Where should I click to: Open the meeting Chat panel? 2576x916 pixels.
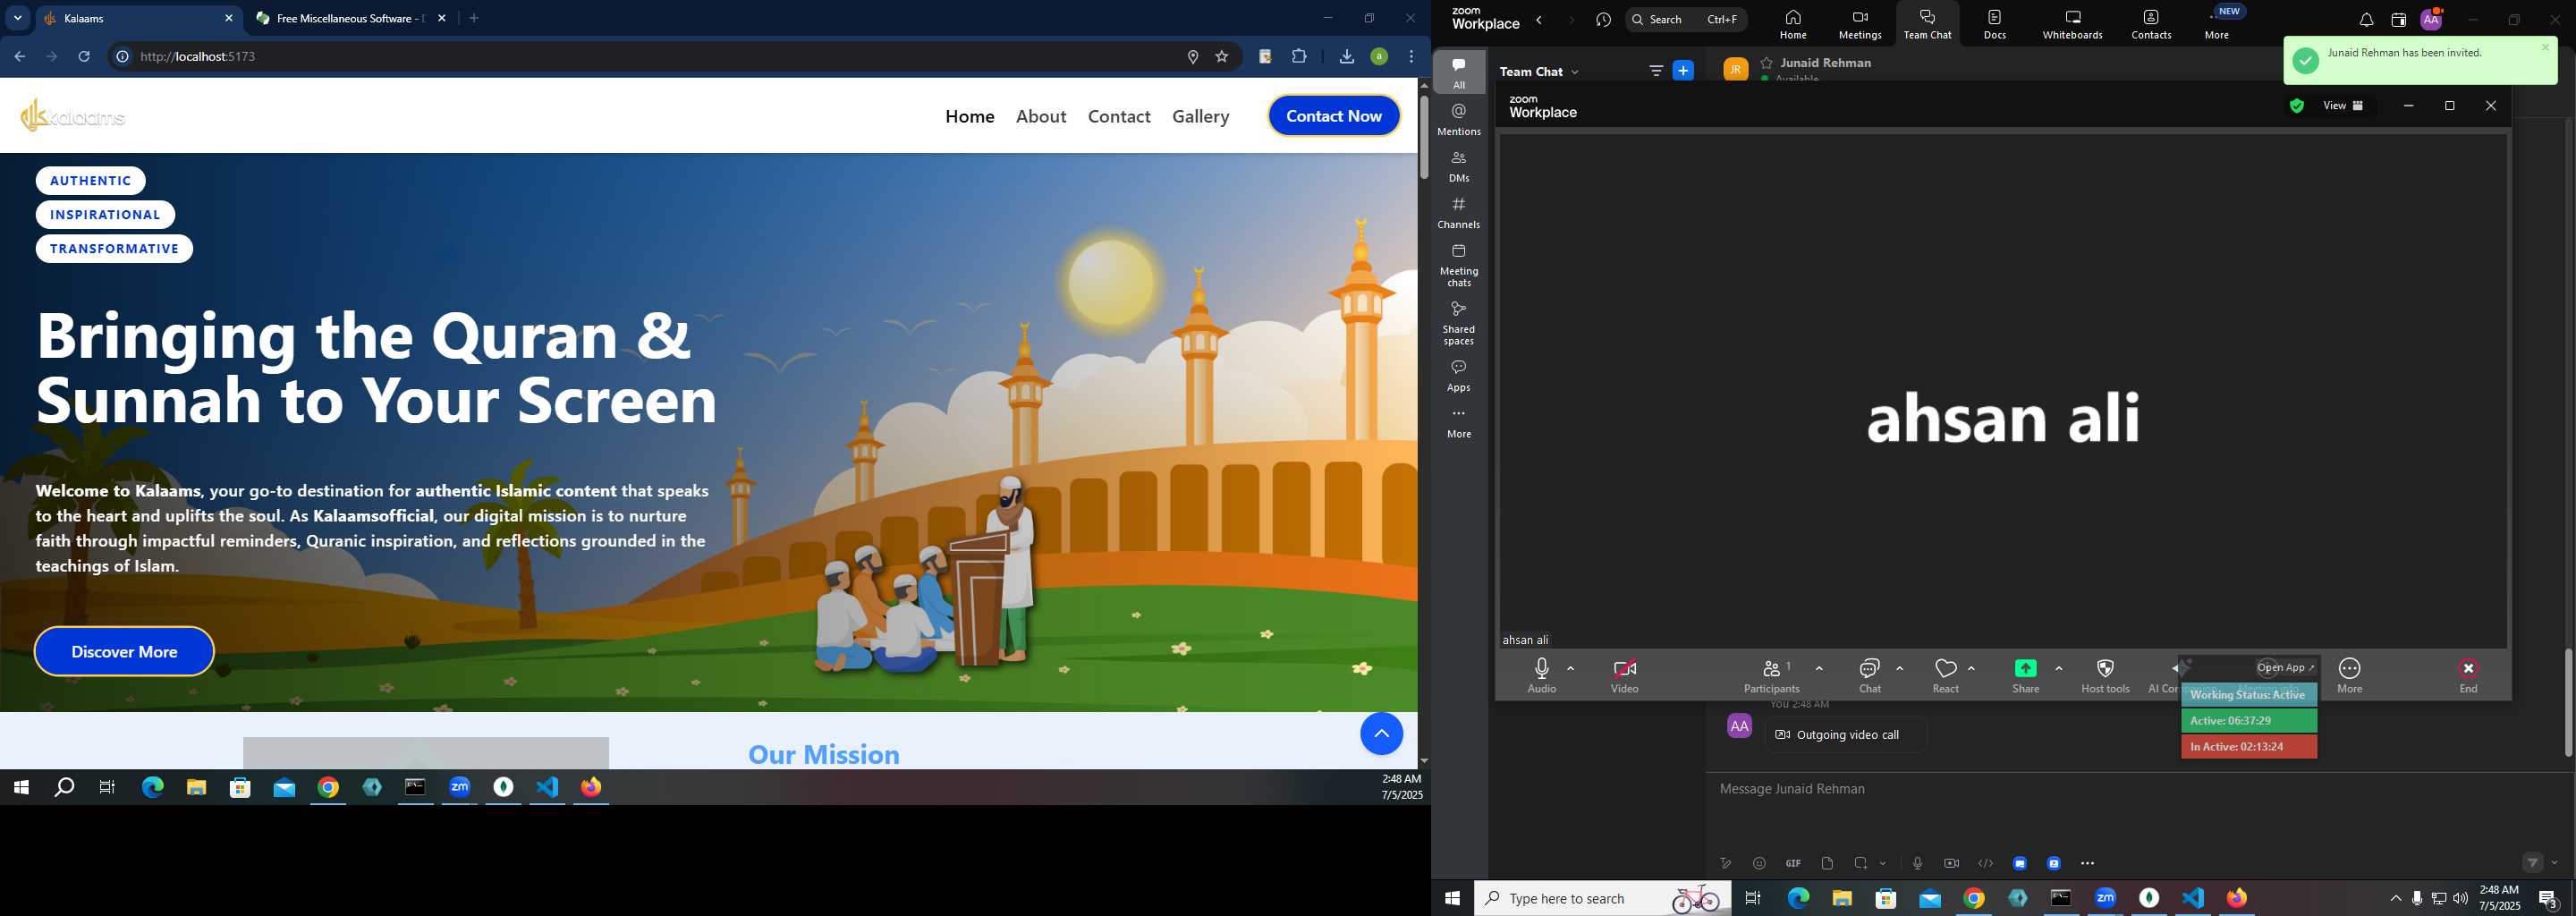1869,675
